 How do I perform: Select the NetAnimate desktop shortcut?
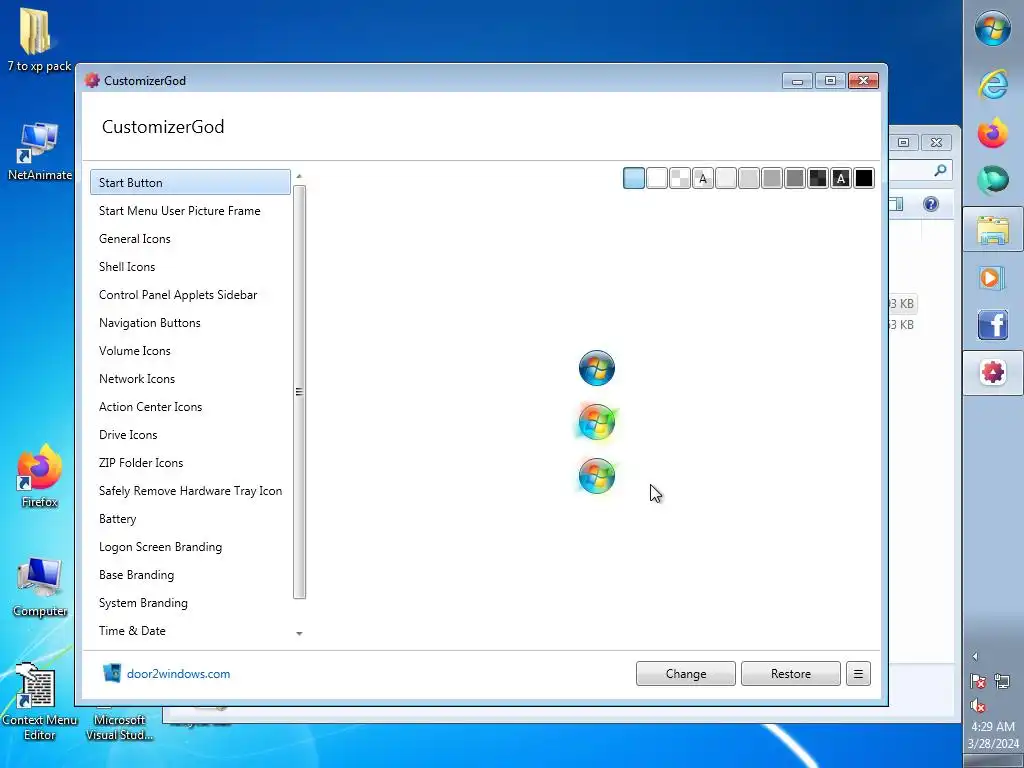39,152
